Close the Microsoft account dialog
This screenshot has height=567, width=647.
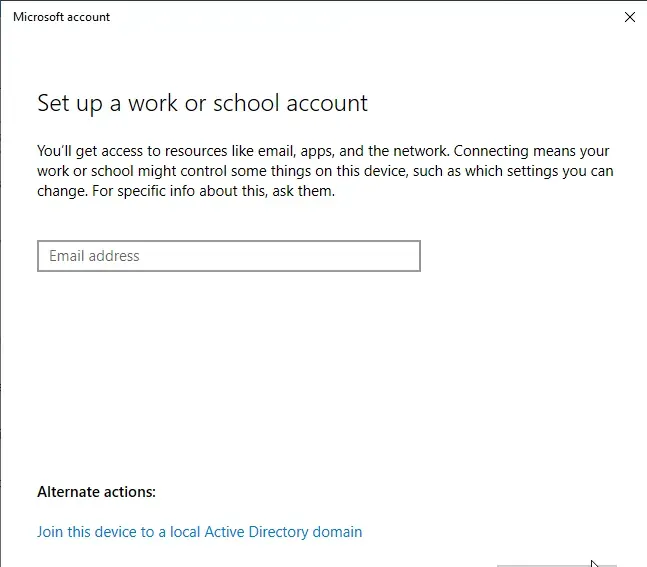pyautogui.click(x=629, y=17)
